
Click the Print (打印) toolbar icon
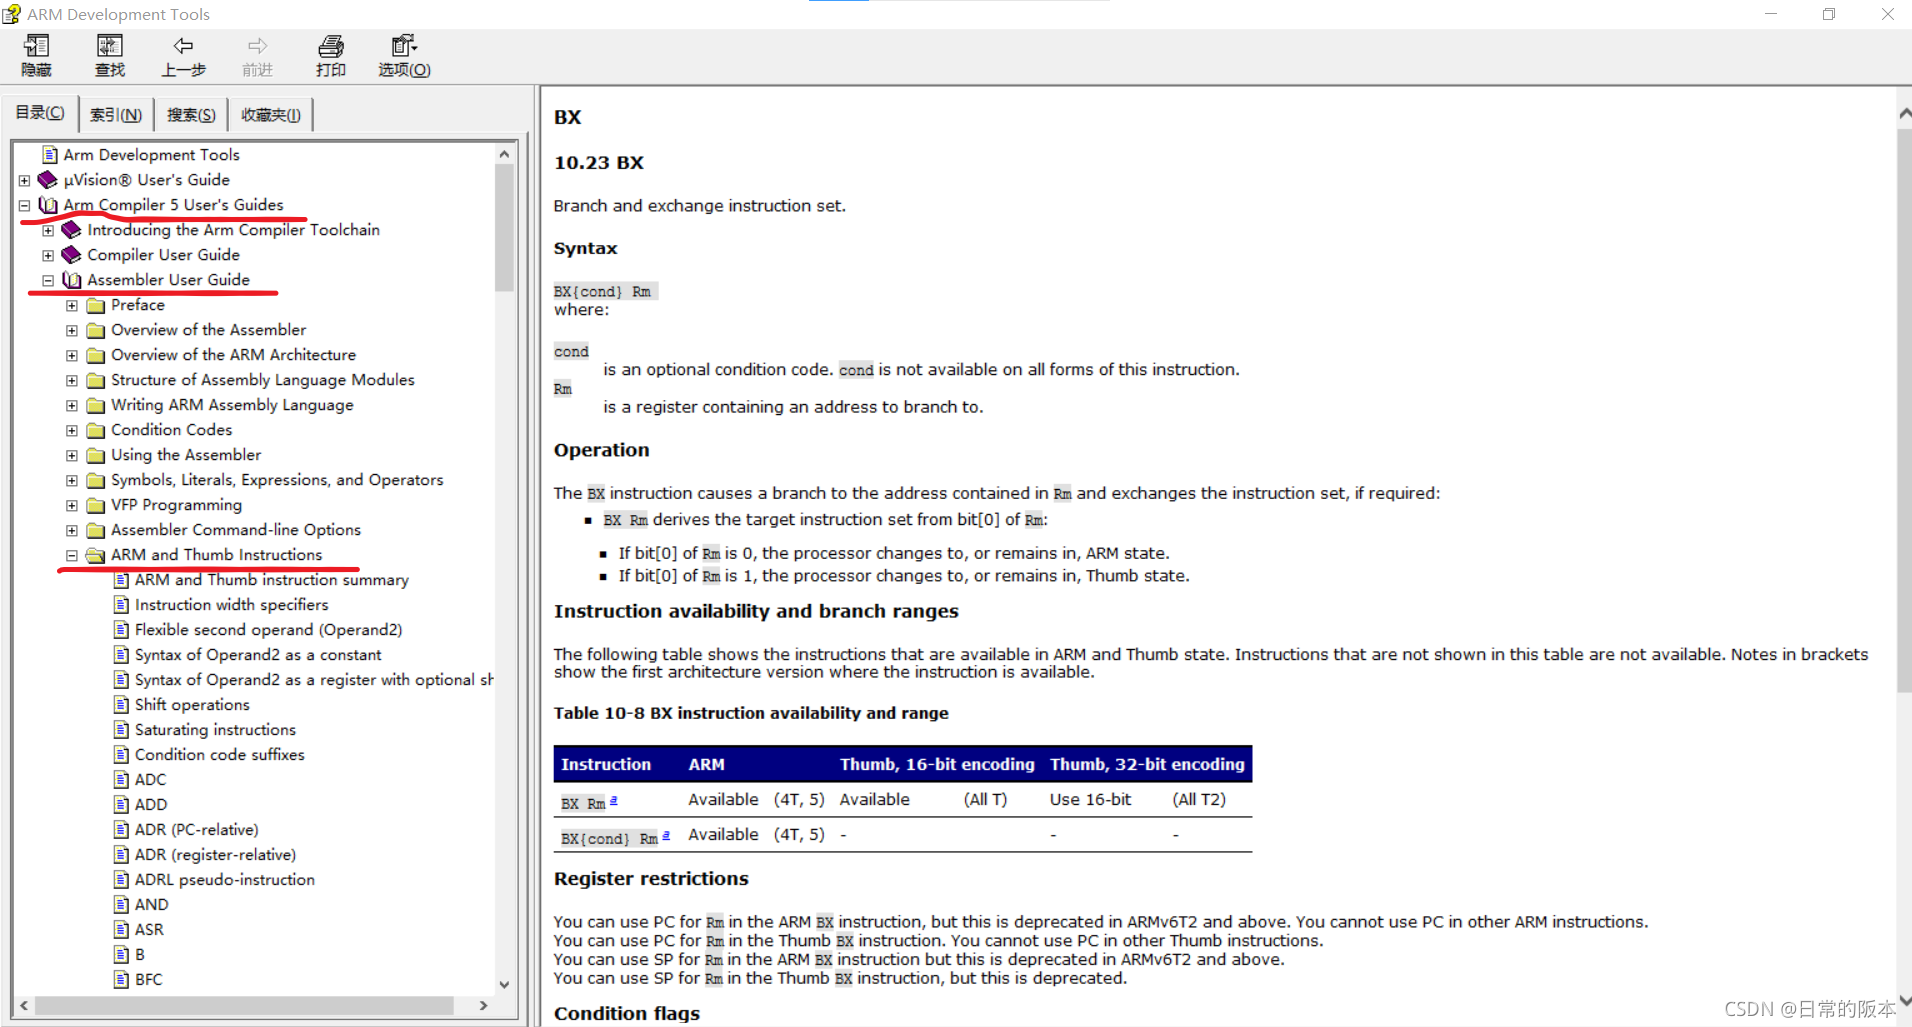[x=331, y=46]
